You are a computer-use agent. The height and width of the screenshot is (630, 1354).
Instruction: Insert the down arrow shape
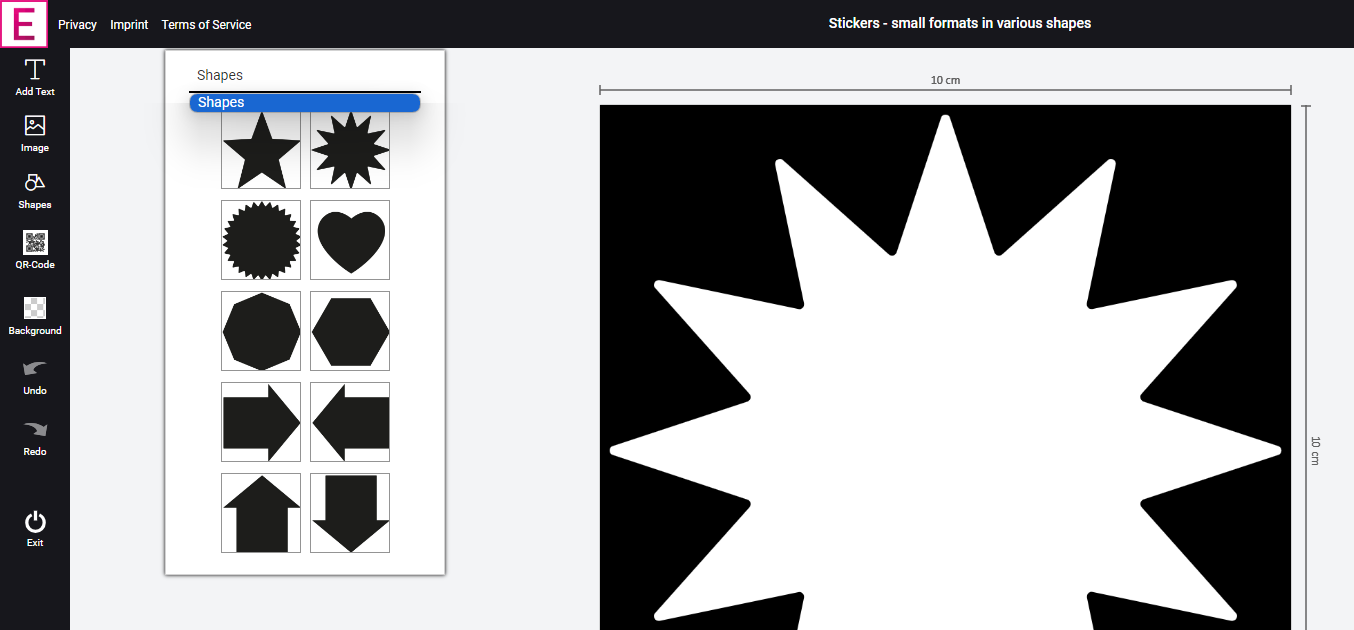click(x=350, y=513)
